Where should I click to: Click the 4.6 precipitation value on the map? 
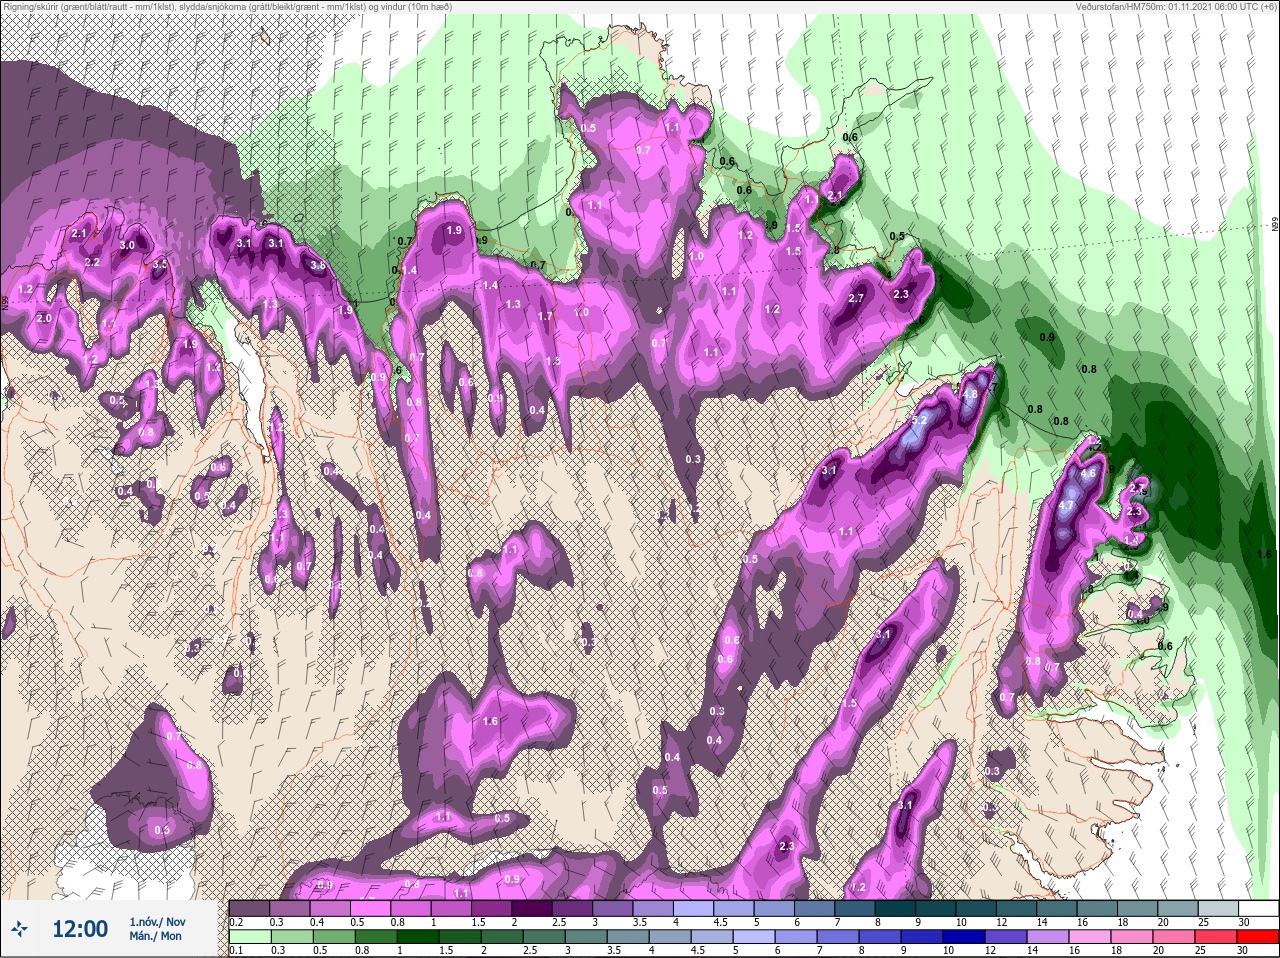pos(1089,473)
